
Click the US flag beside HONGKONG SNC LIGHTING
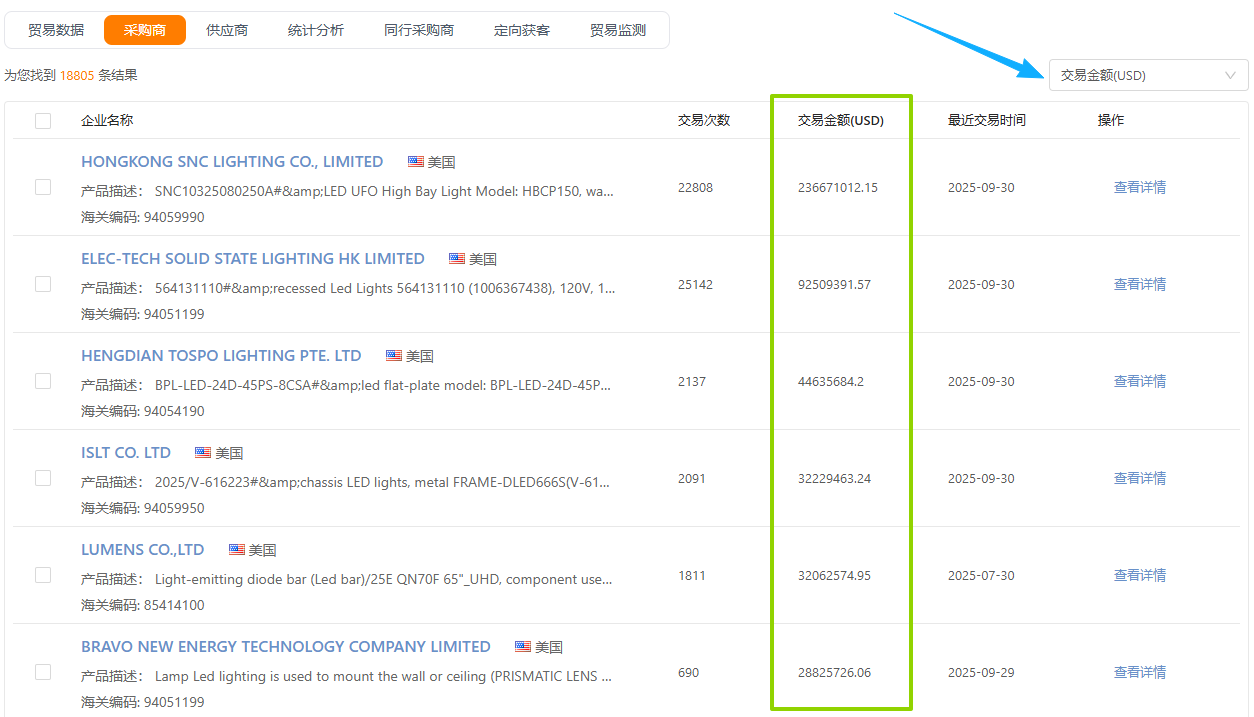coord(416,162)
